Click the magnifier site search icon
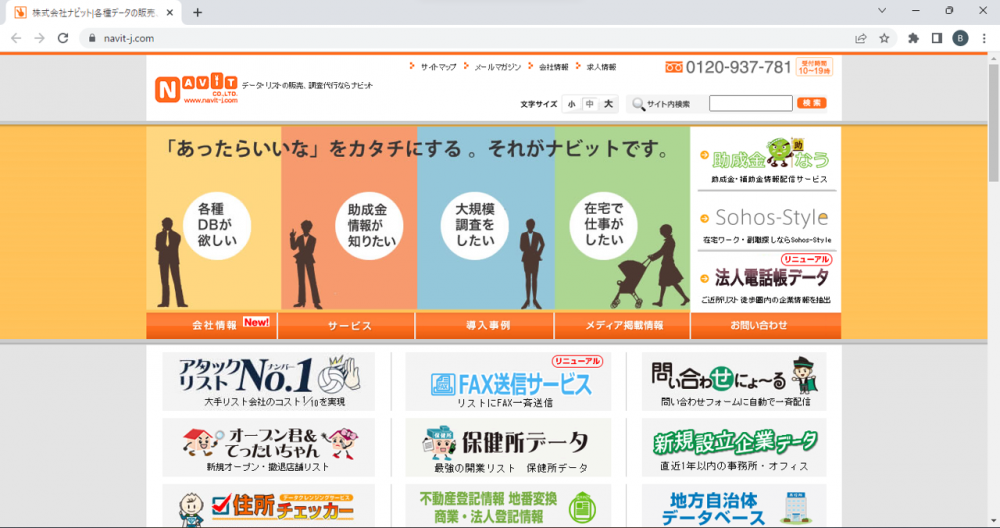The height and width of the screenshot is (528, 1000). click(638, 104)
